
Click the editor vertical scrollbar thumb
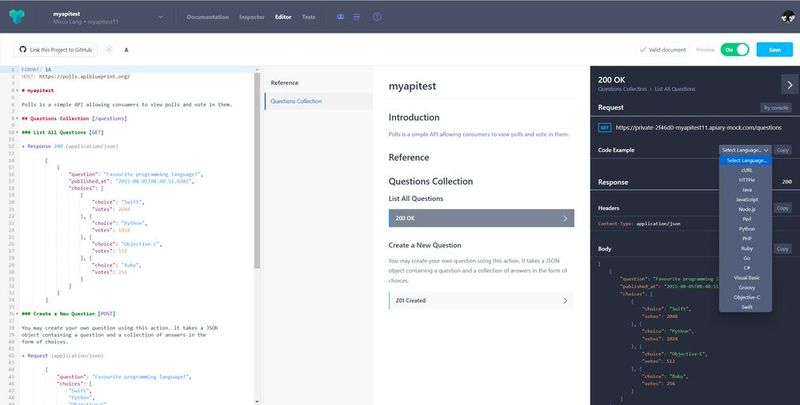(x=257, y=170)
